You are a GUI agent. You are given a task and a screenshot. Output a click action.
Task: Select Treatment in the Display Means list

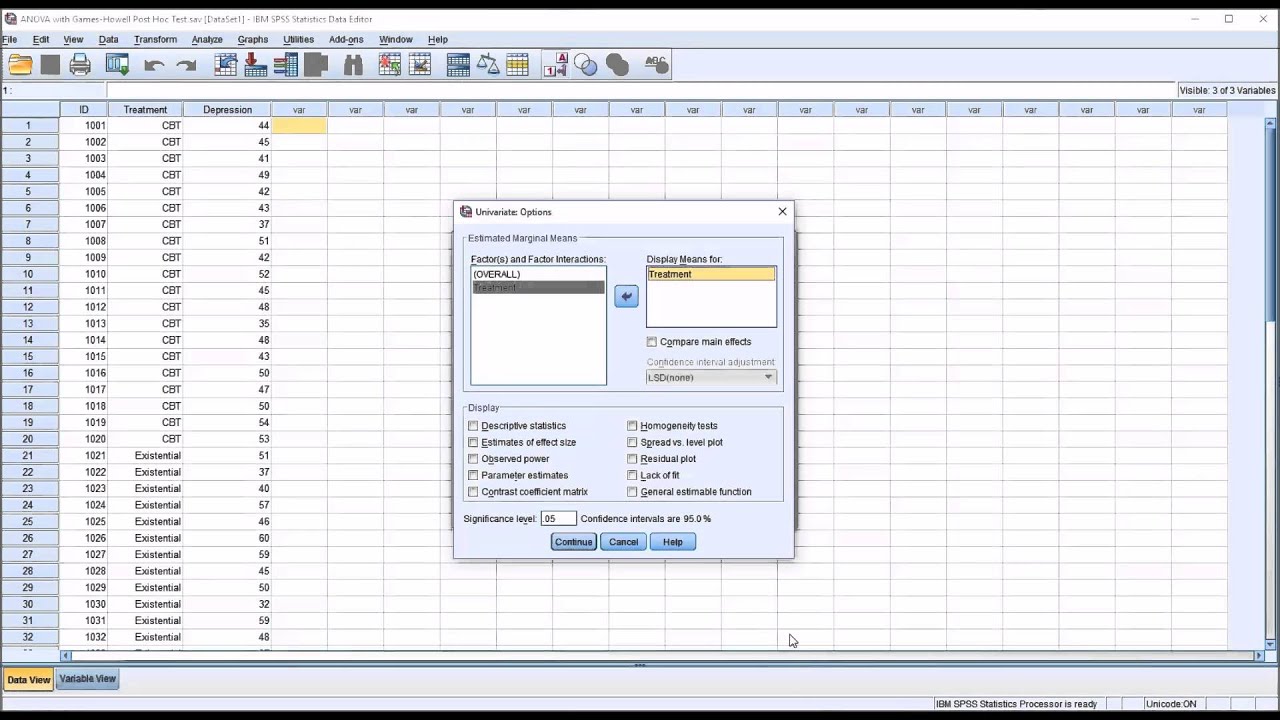(711, 274)
